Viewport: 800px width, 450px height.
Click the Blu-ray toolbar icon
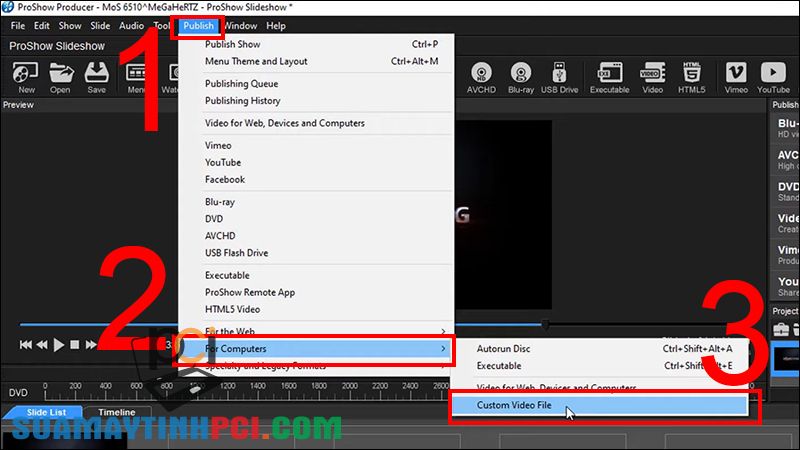520,77
